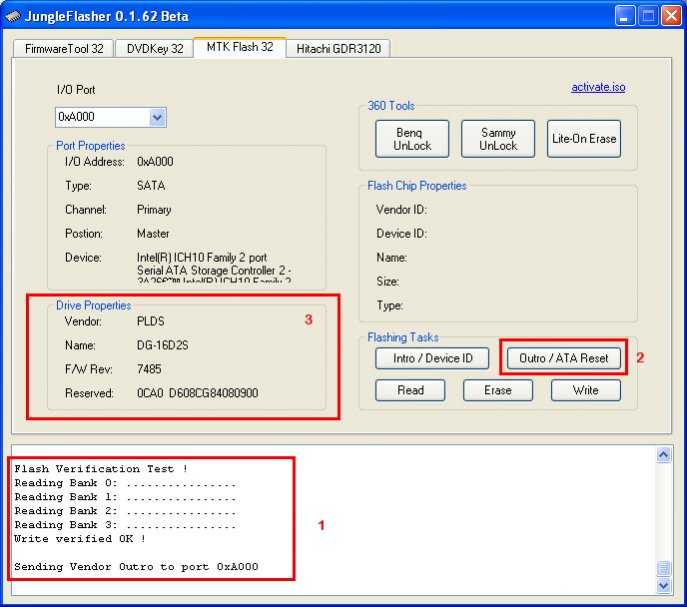Switch to the FirmwareTool 32 tab
The image size is (687, 607).
tap(64, 49)
